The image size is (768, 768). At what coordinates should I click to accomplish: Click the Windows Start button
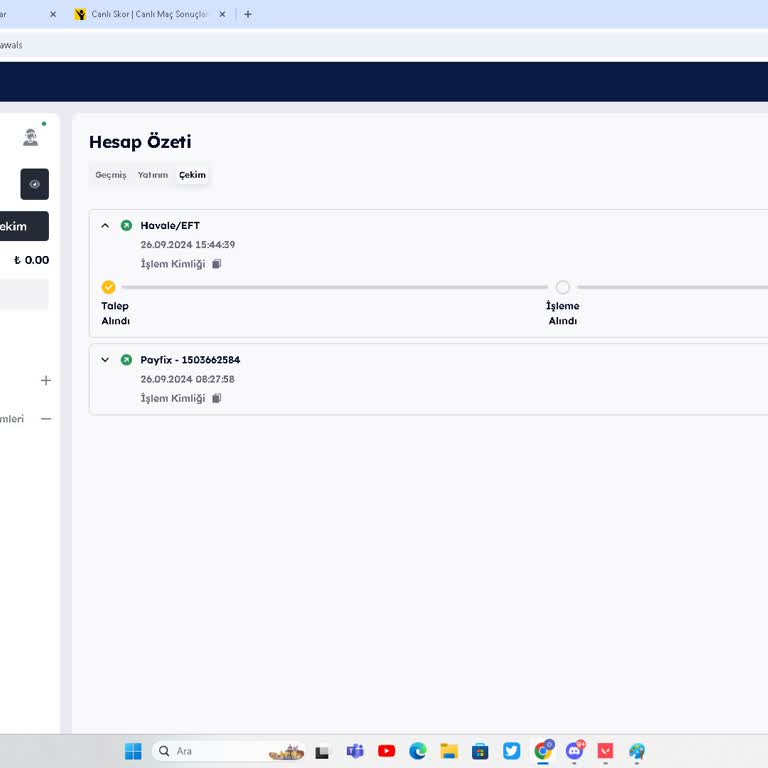click(133, 751)
